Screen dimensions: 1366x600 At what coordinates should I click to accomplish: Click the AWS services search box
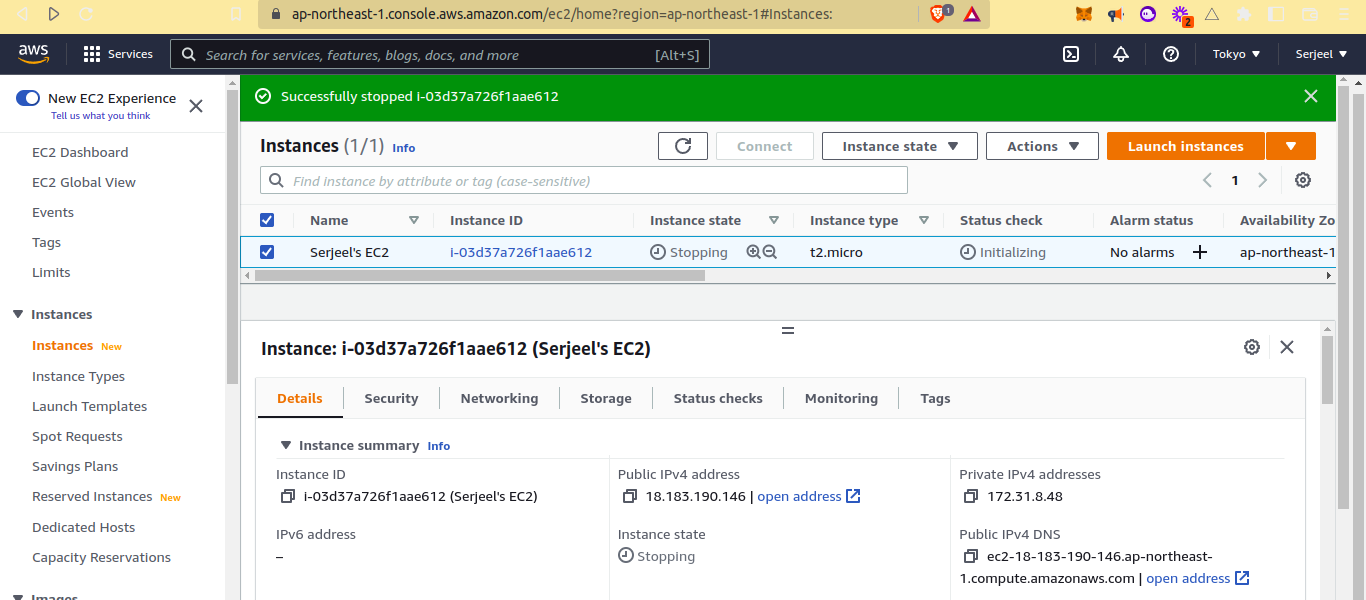point(440,54)
